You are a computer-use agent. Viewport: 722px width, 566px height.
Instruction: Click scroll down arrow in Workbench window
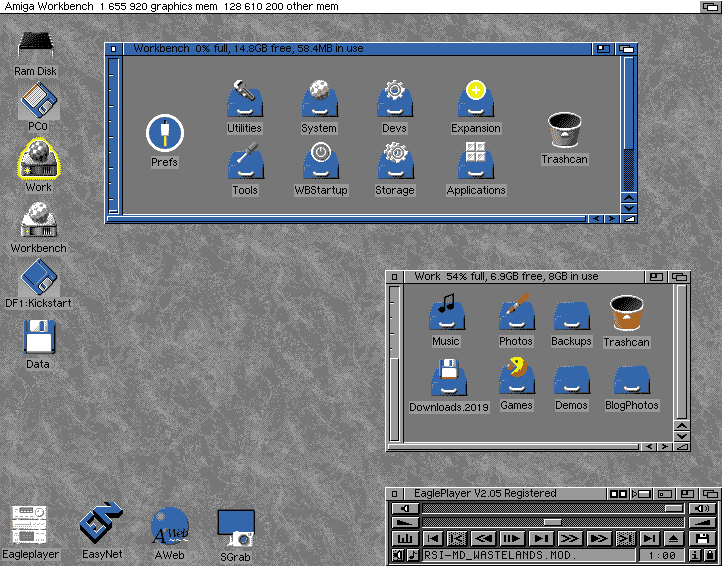(629, 208)
